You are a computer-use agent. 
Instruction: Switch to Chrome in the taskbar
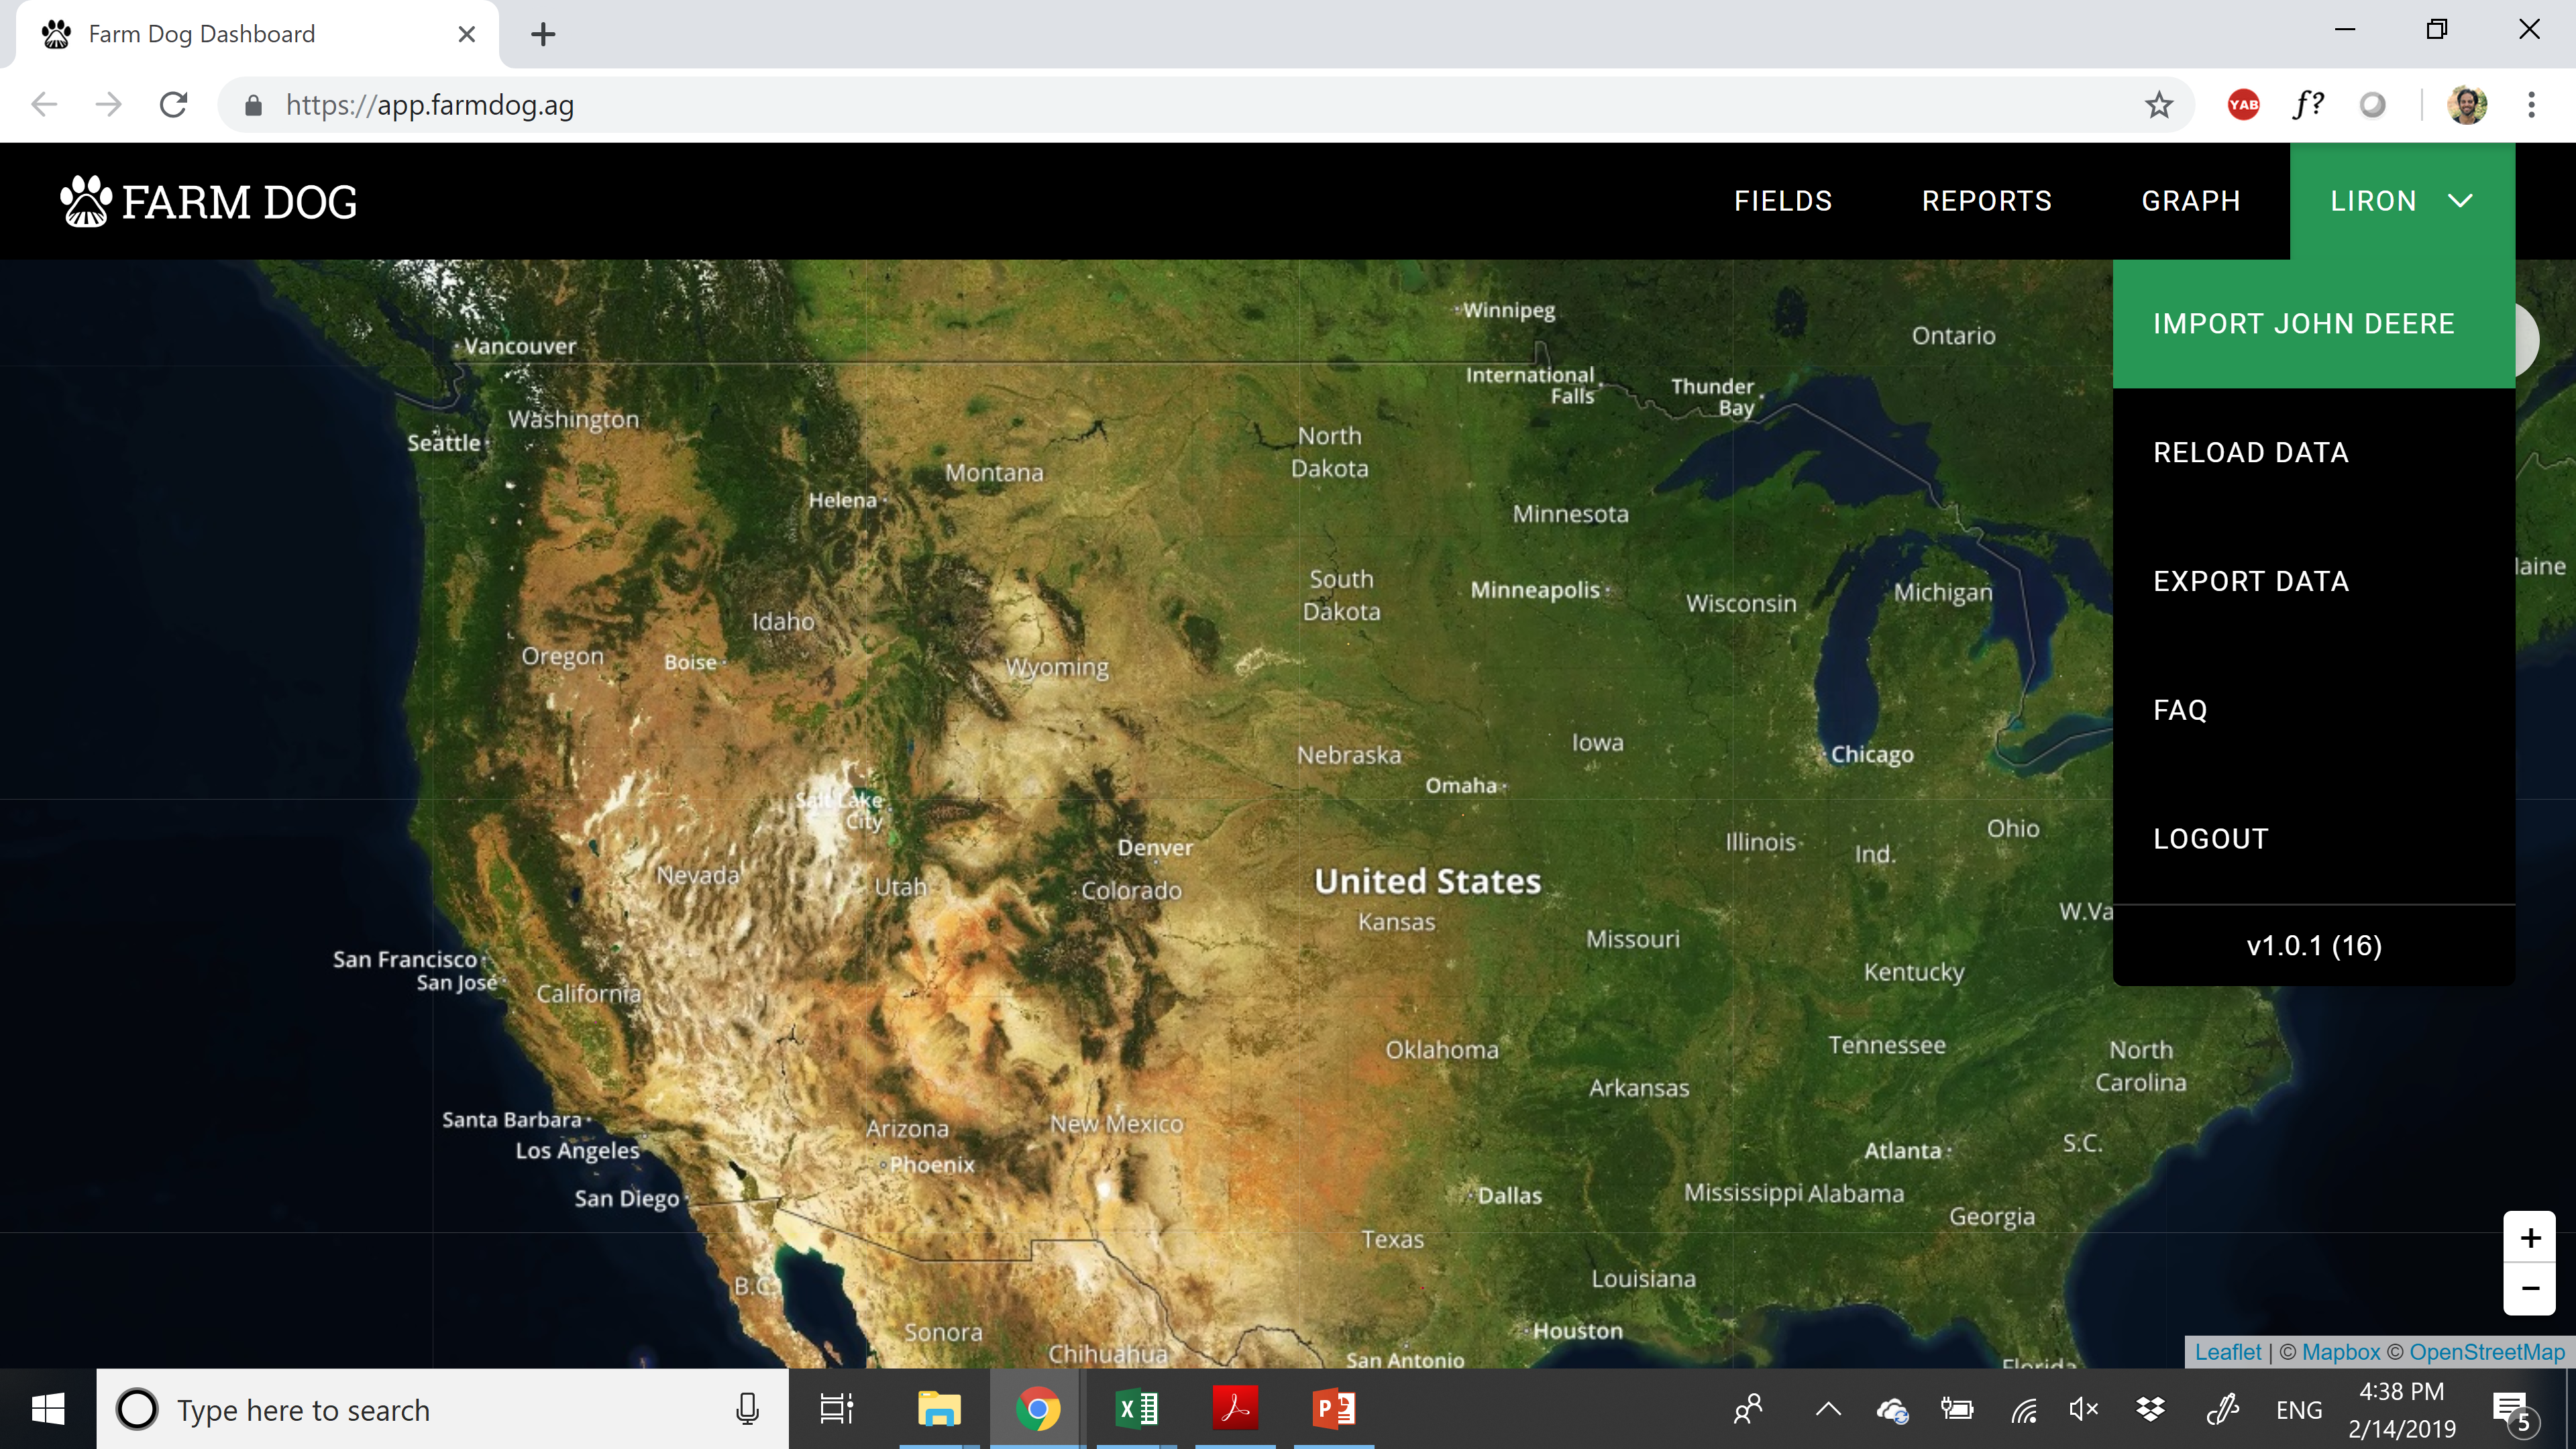click(1037, 1409)
